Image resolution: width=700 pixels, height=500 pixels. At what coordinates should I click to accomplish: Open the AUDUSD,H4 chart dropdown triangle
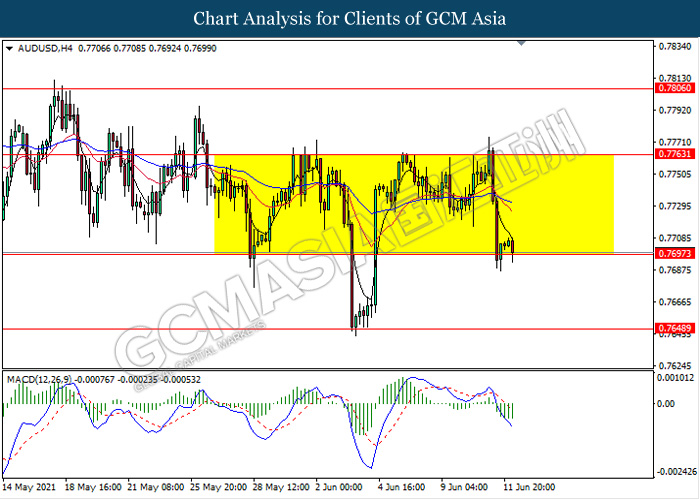point(9,48)
